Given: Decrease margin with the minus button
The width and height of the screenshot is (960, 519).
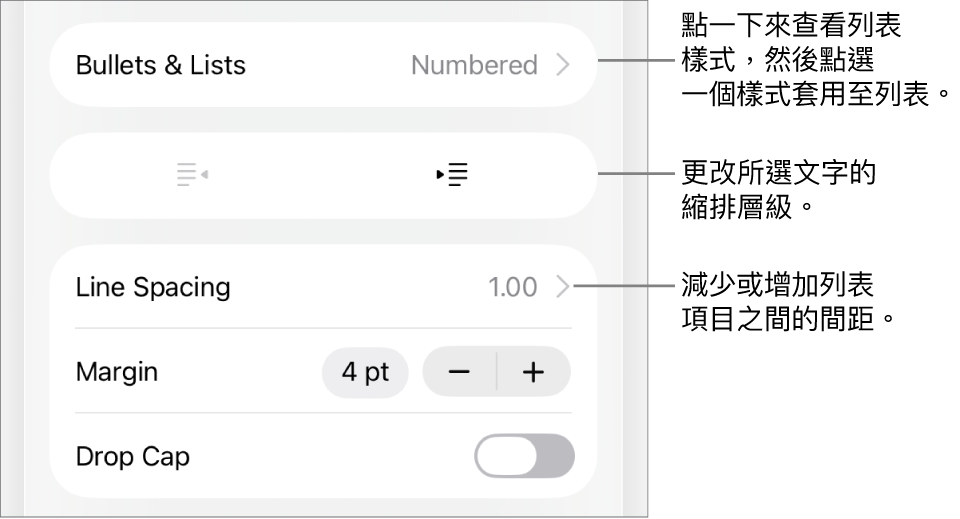Looking at the screenshot, I should click(x=460, y=373).
